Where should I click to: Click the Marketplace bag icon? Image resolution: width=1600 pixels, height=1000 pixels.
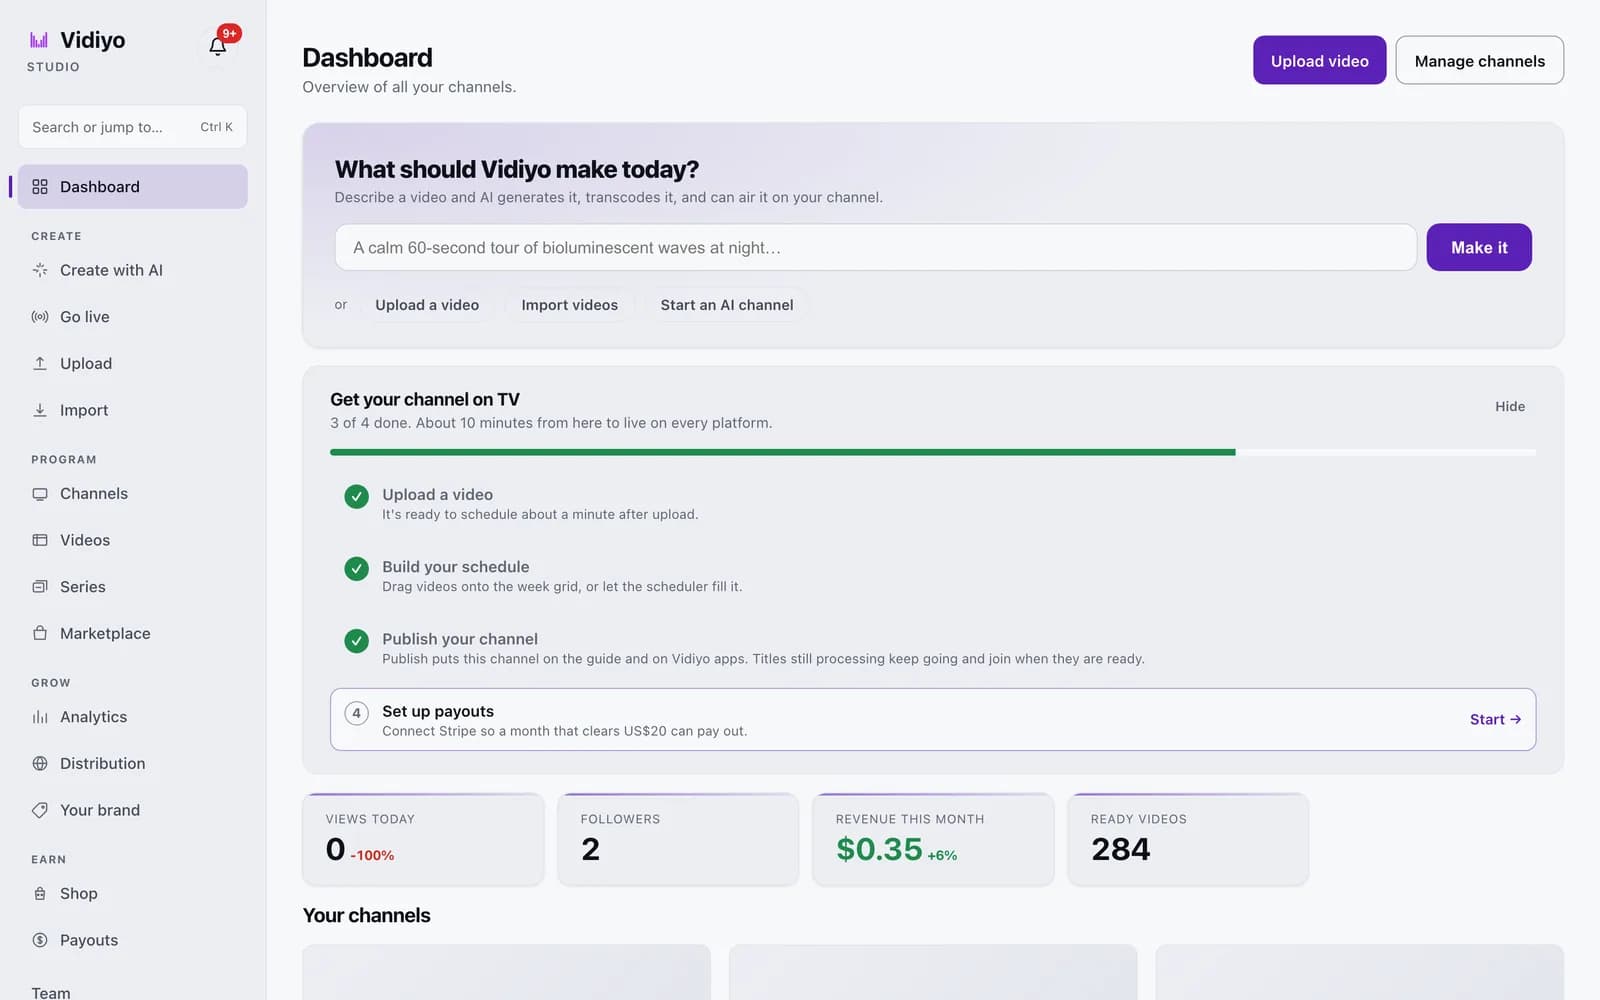point(40,633)
